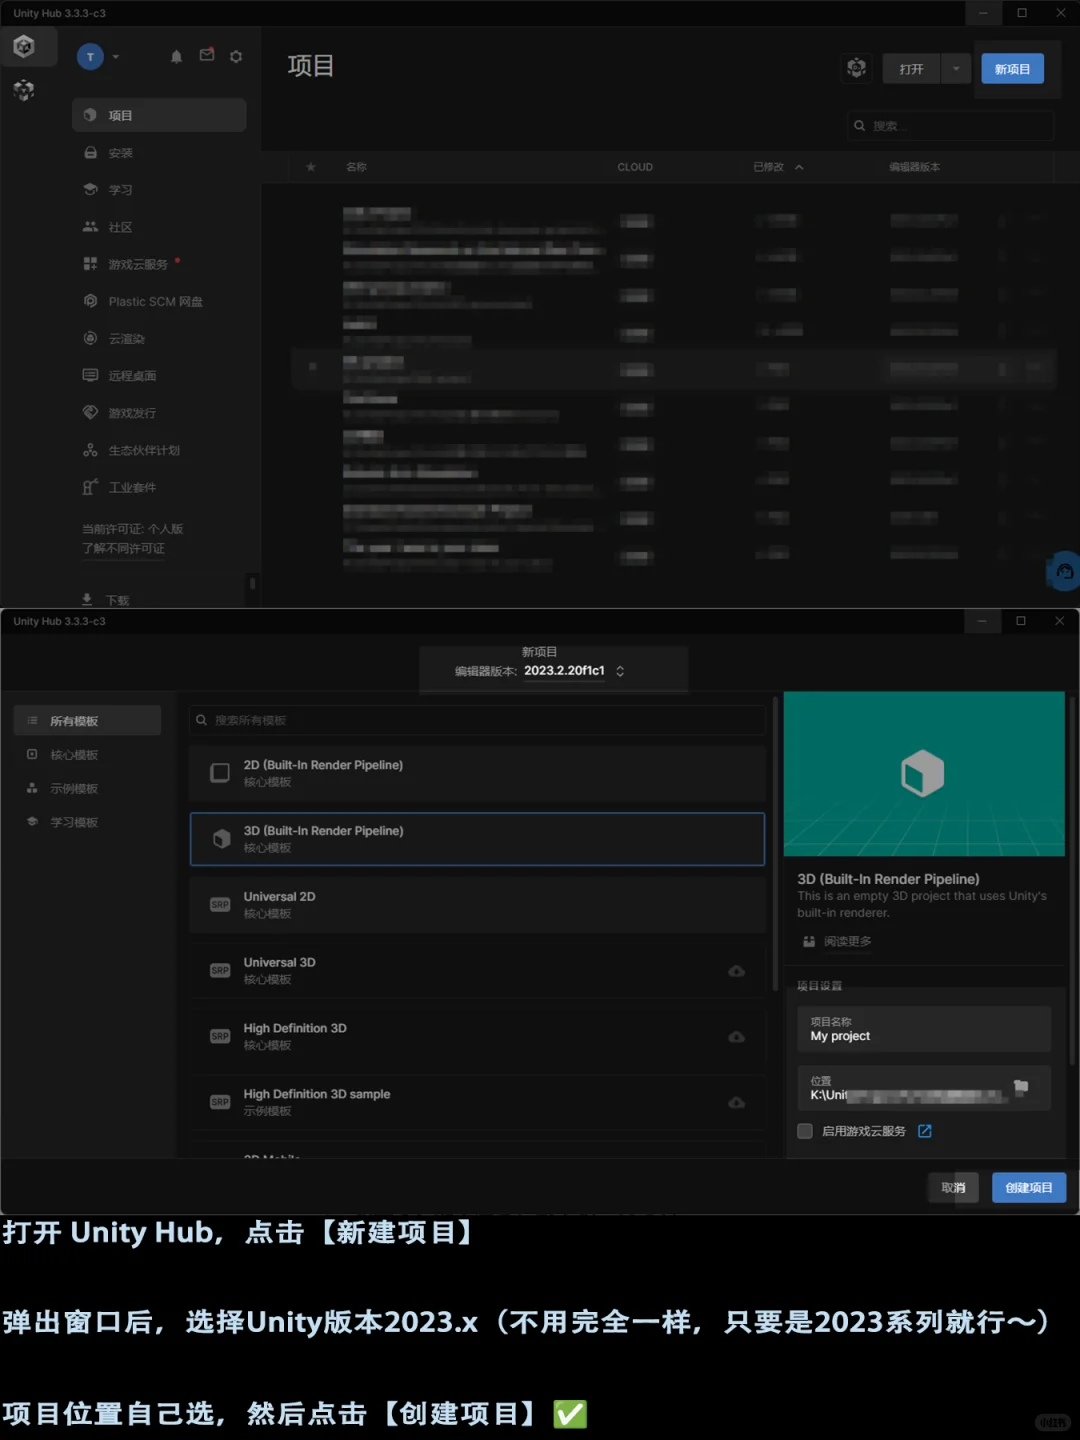Click the 阅读更多 link

[846, 941]
